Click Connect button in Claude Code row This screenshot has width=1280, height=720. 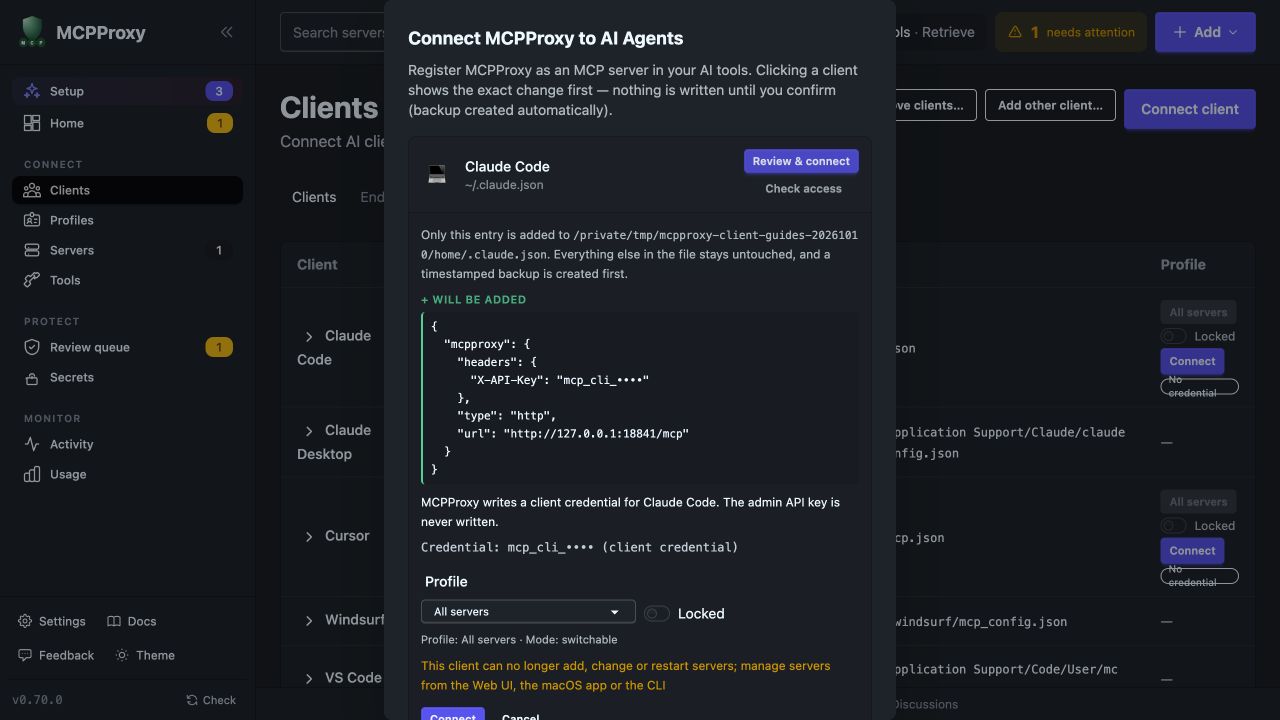pyautogui.click(x=1192, y=361)
